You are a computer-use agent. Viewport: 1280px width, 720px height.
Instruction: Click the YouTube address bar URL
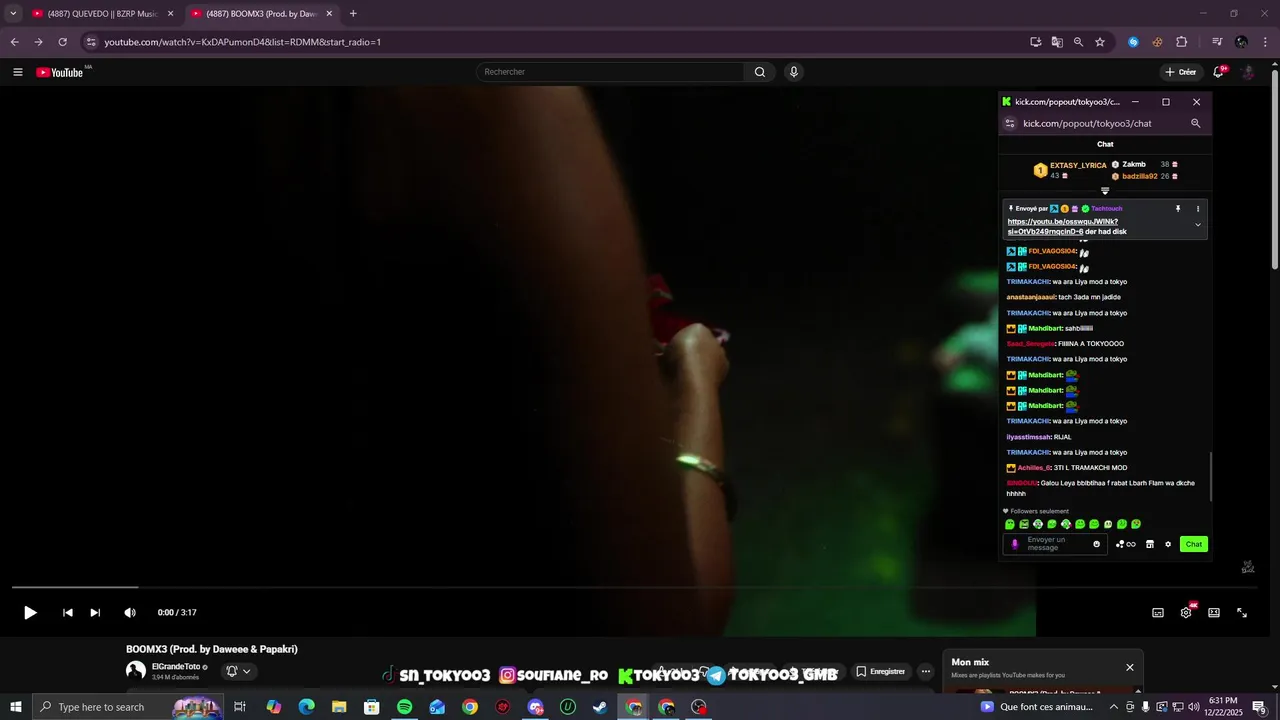click(x=243, y=42)
